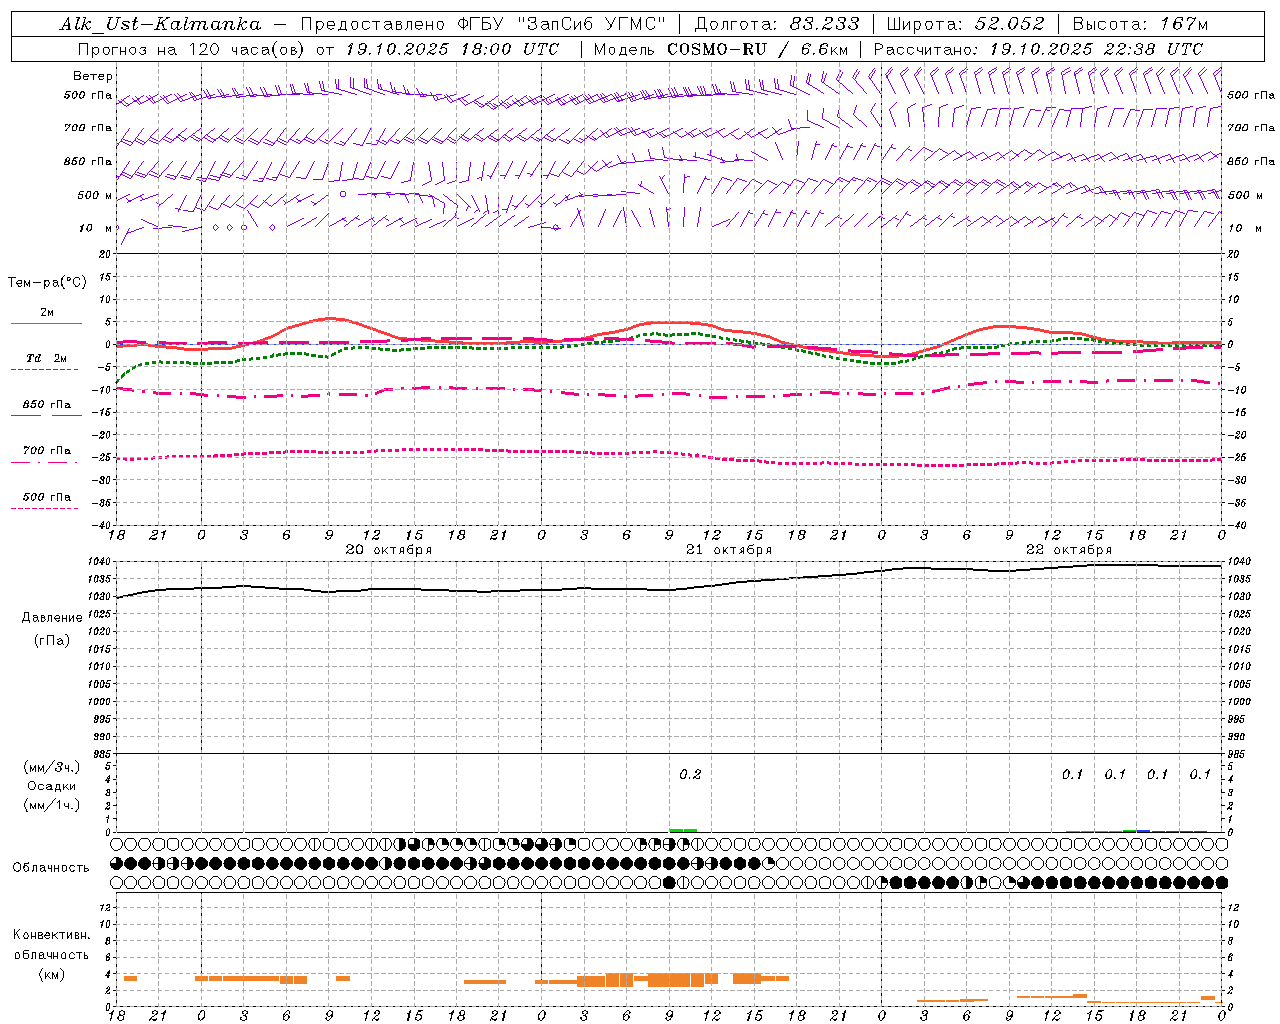
Task: Click the elevation text Высота: 167м
Action: tap(1140, 24)
